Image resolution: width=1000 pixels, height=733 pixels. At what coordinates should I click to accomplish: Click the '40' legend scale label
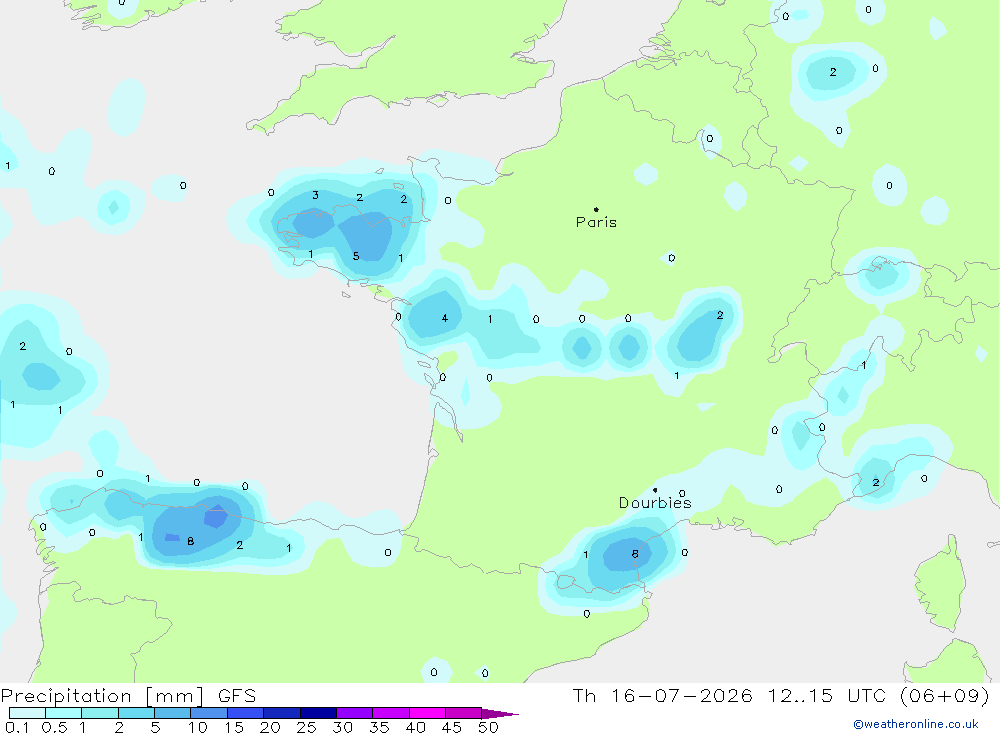pos(415,727)
